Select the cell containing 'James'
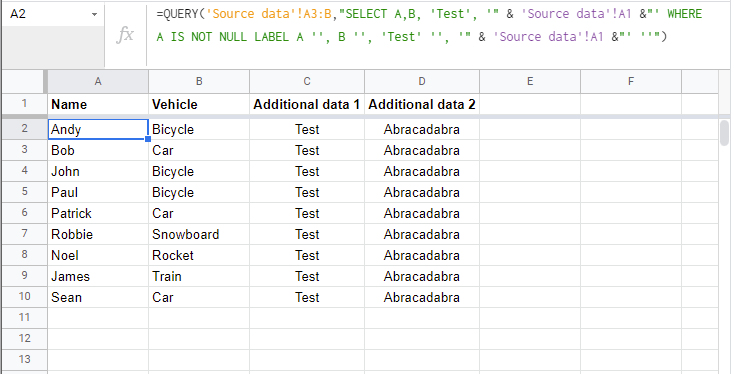This screenshot has width=734, height=374. pyautogui.click(x=98, y=276)
